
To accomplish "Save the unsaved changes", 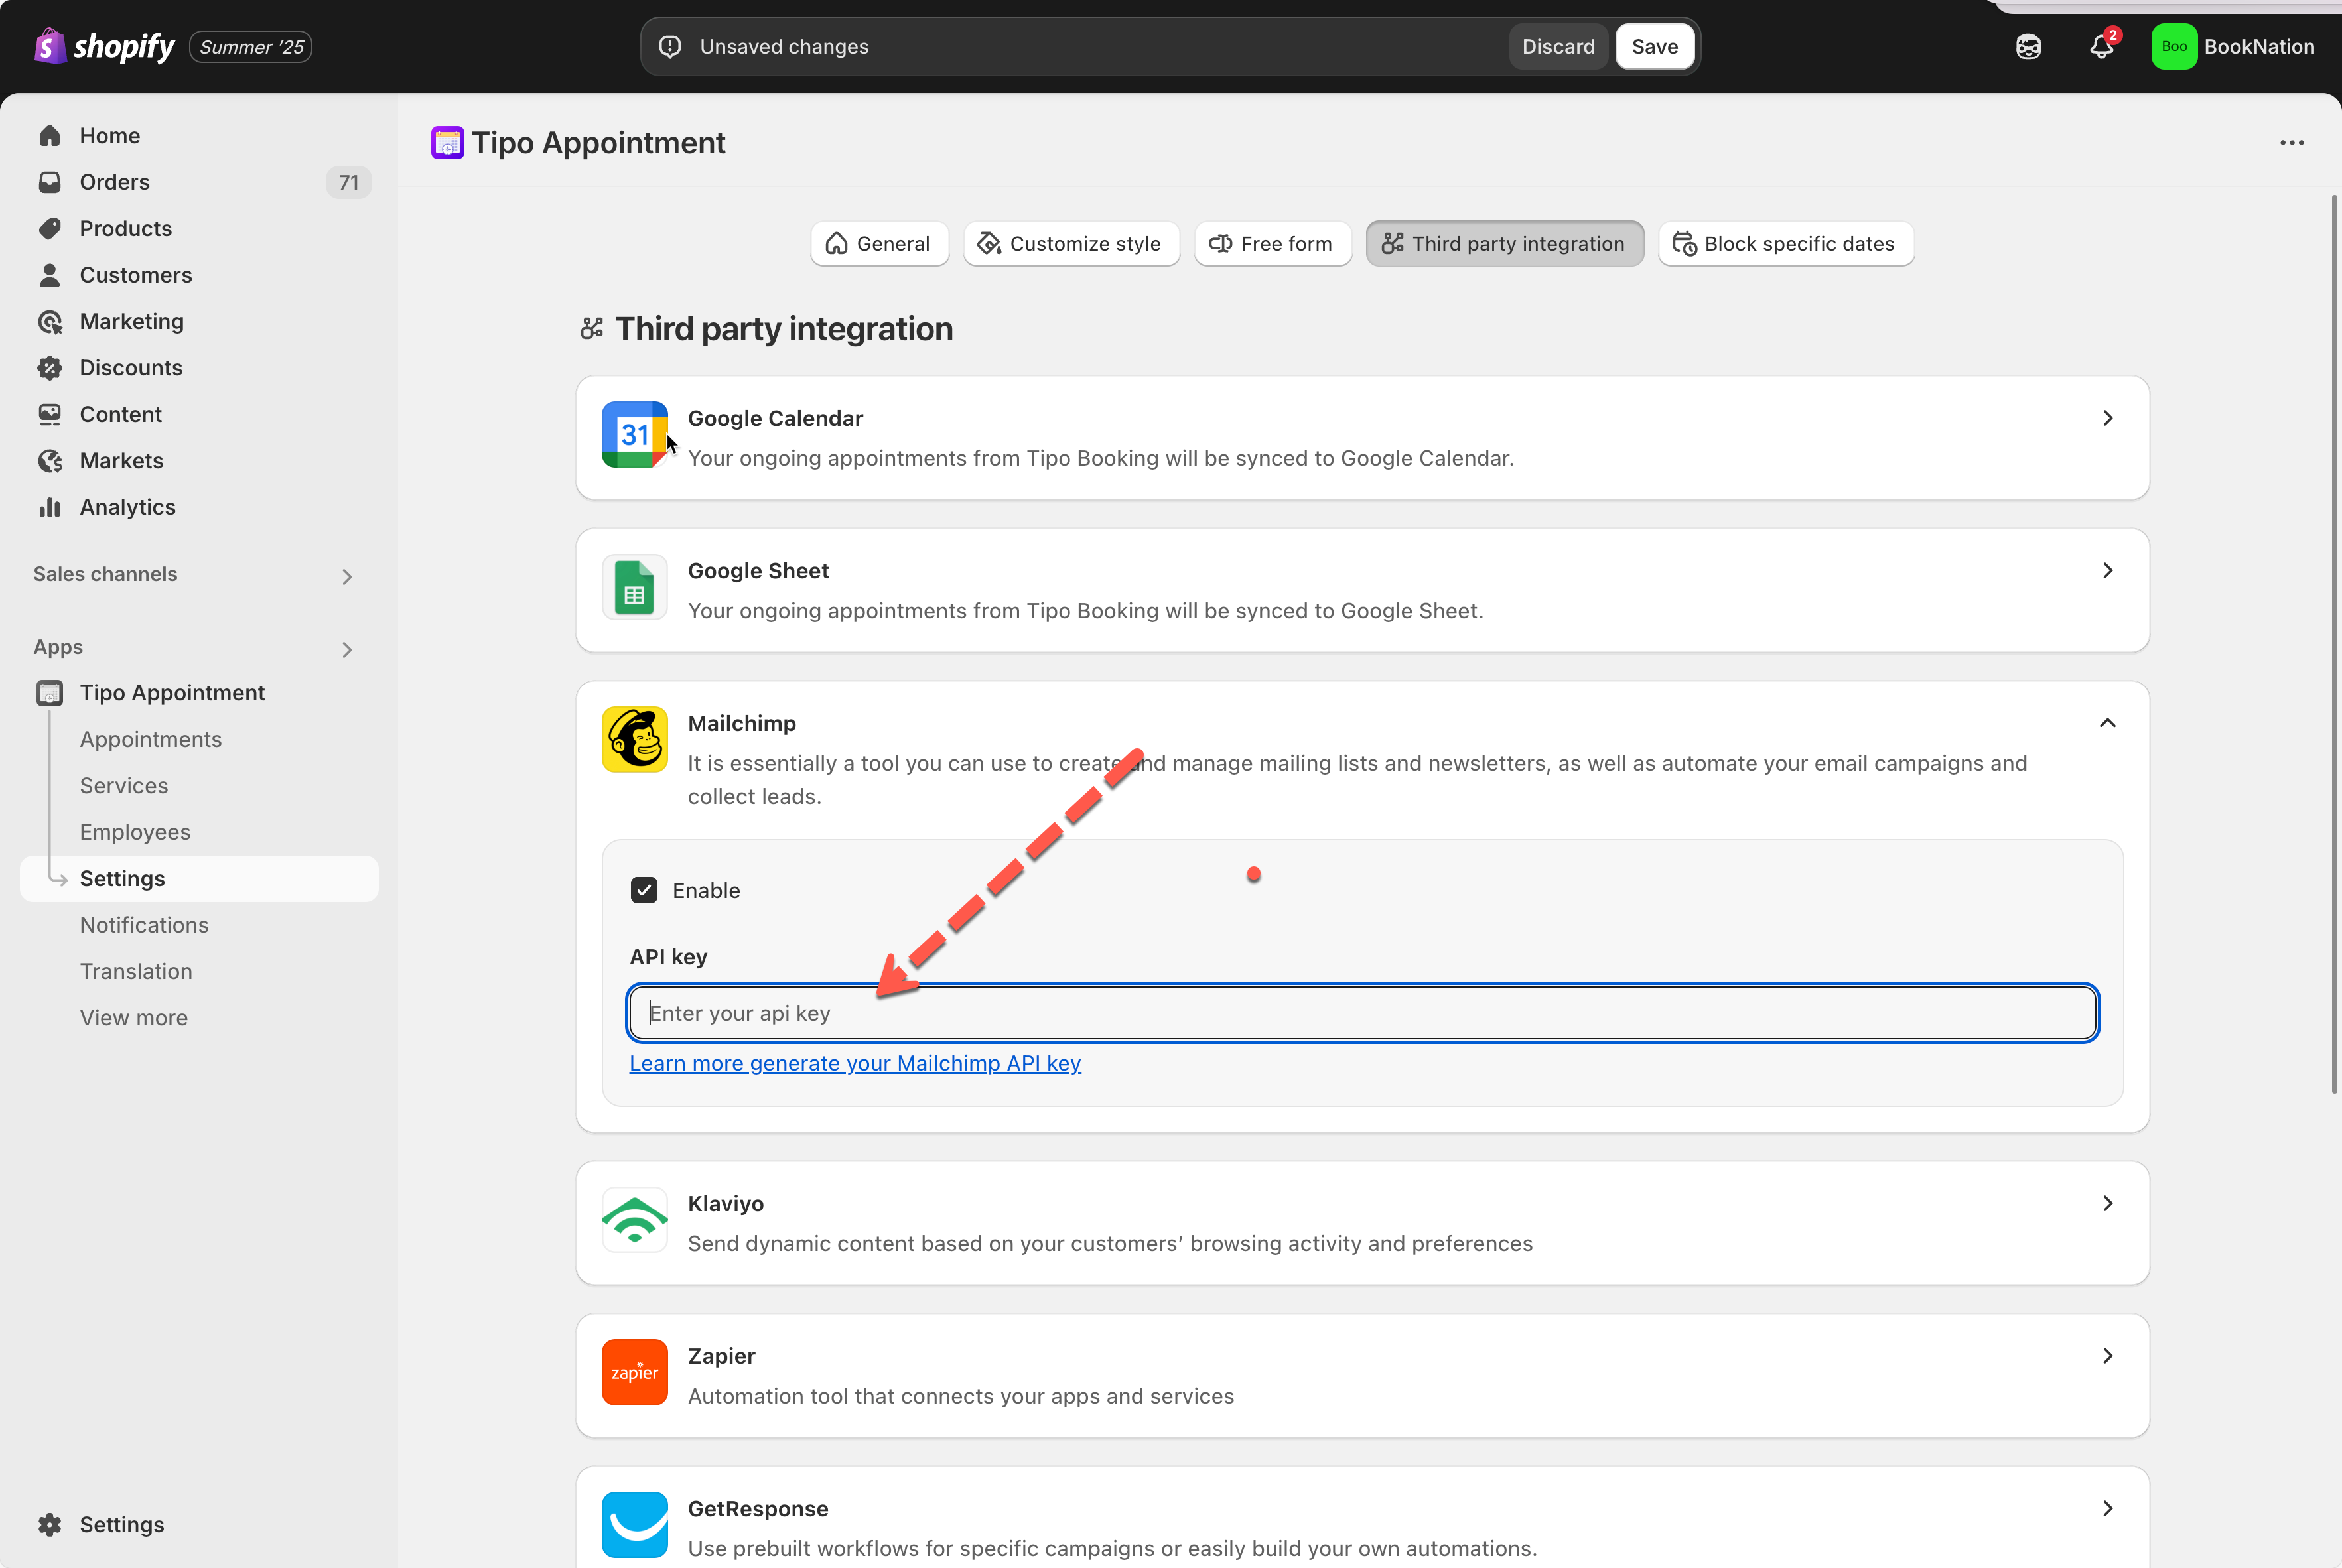I will (x=1654, y=47).
